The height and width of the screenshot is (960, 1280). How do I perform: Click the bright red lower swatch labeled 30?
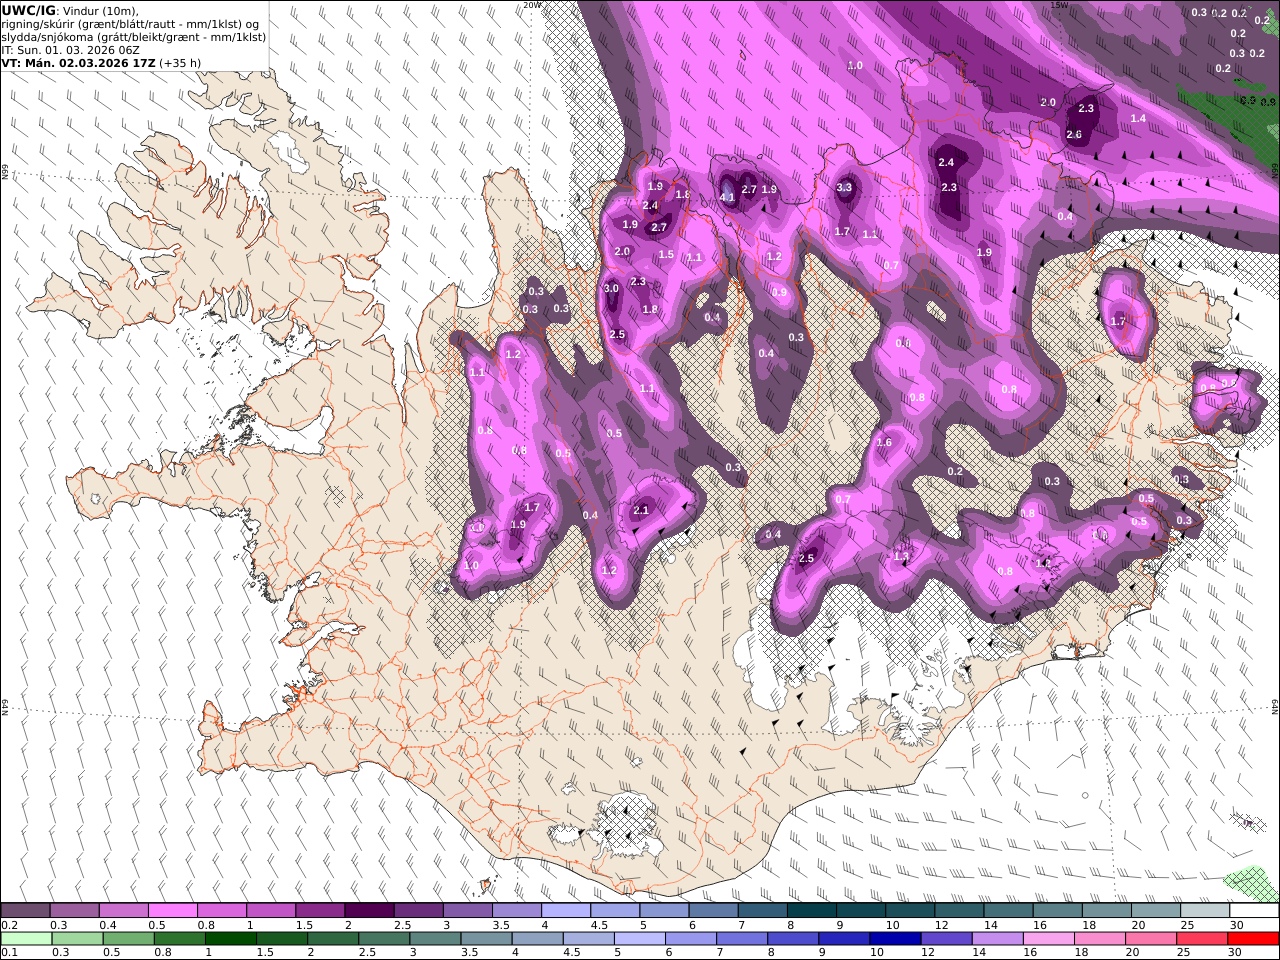click(1254, 938)
